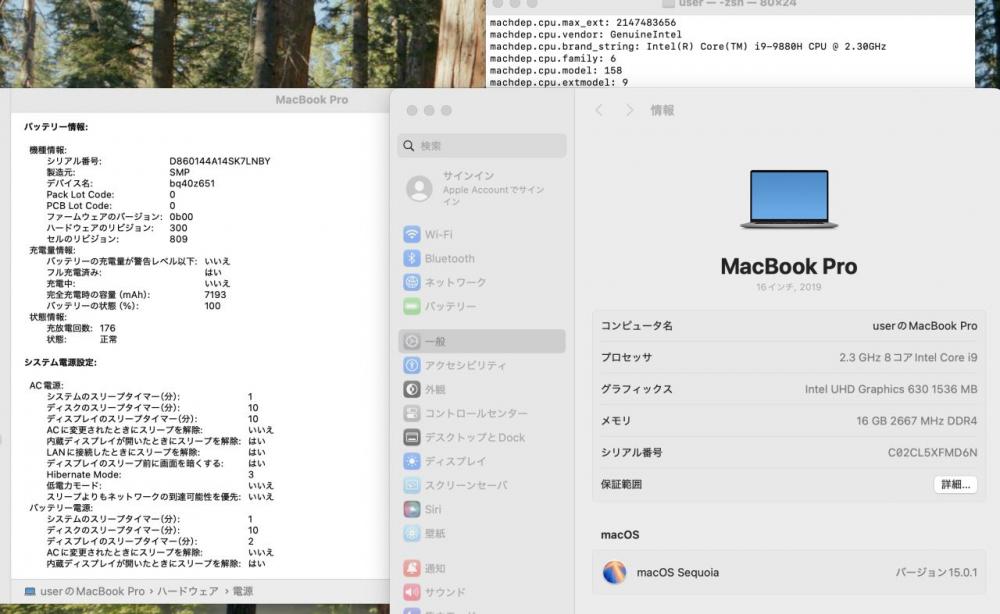The width and height of the screenshot is (1000, 614).
Task: Select ハードウェア in path bar
Action: pos(188,591)
